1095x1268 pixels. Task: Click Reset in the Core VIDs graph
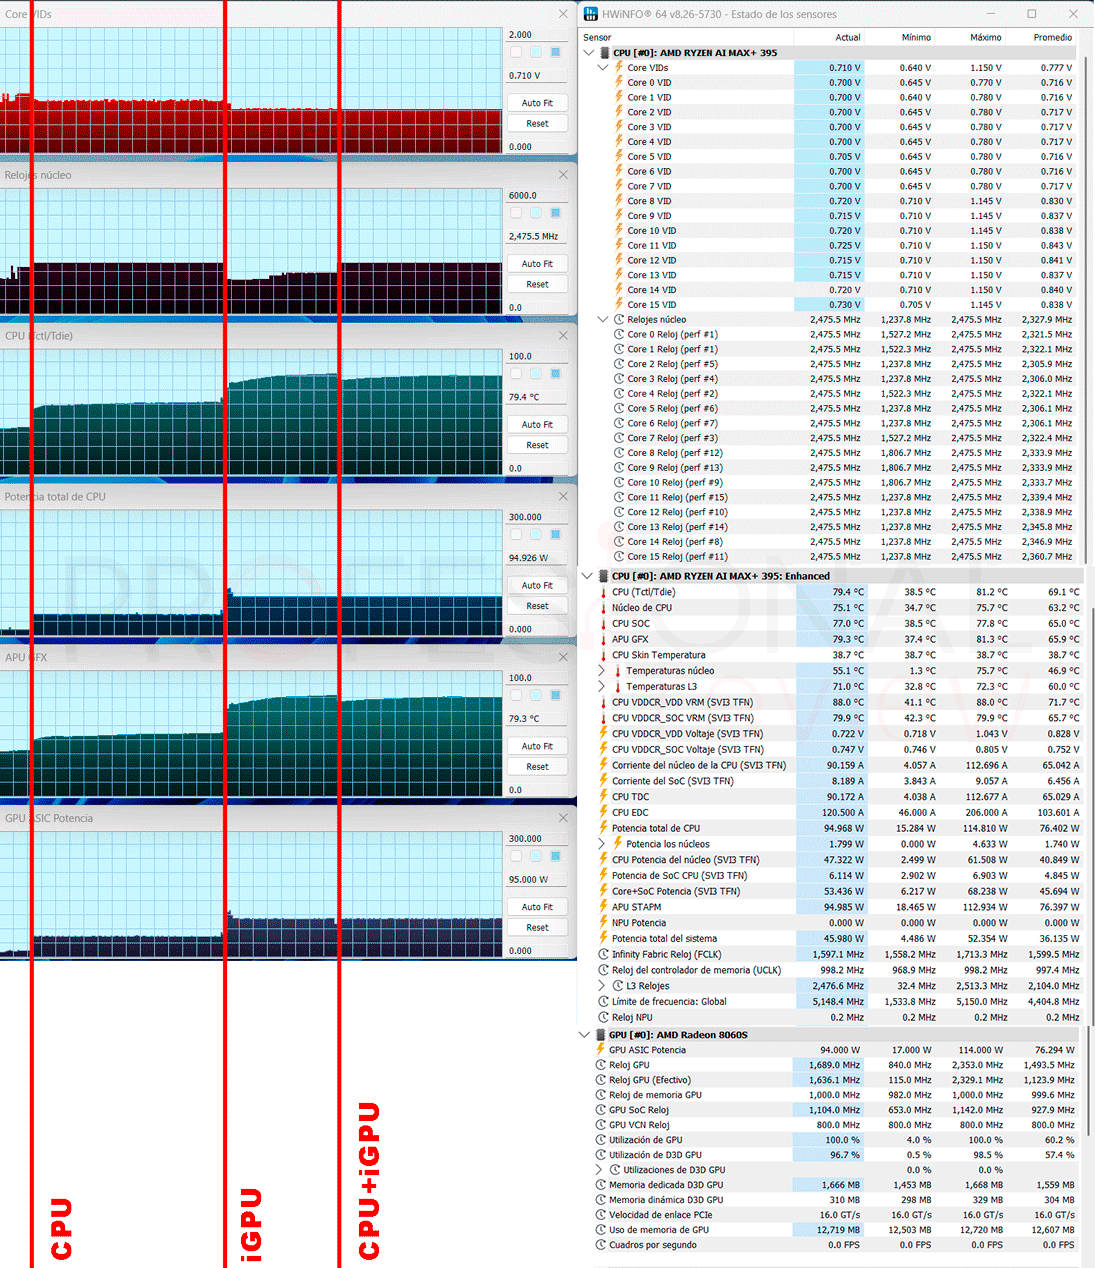538,124
